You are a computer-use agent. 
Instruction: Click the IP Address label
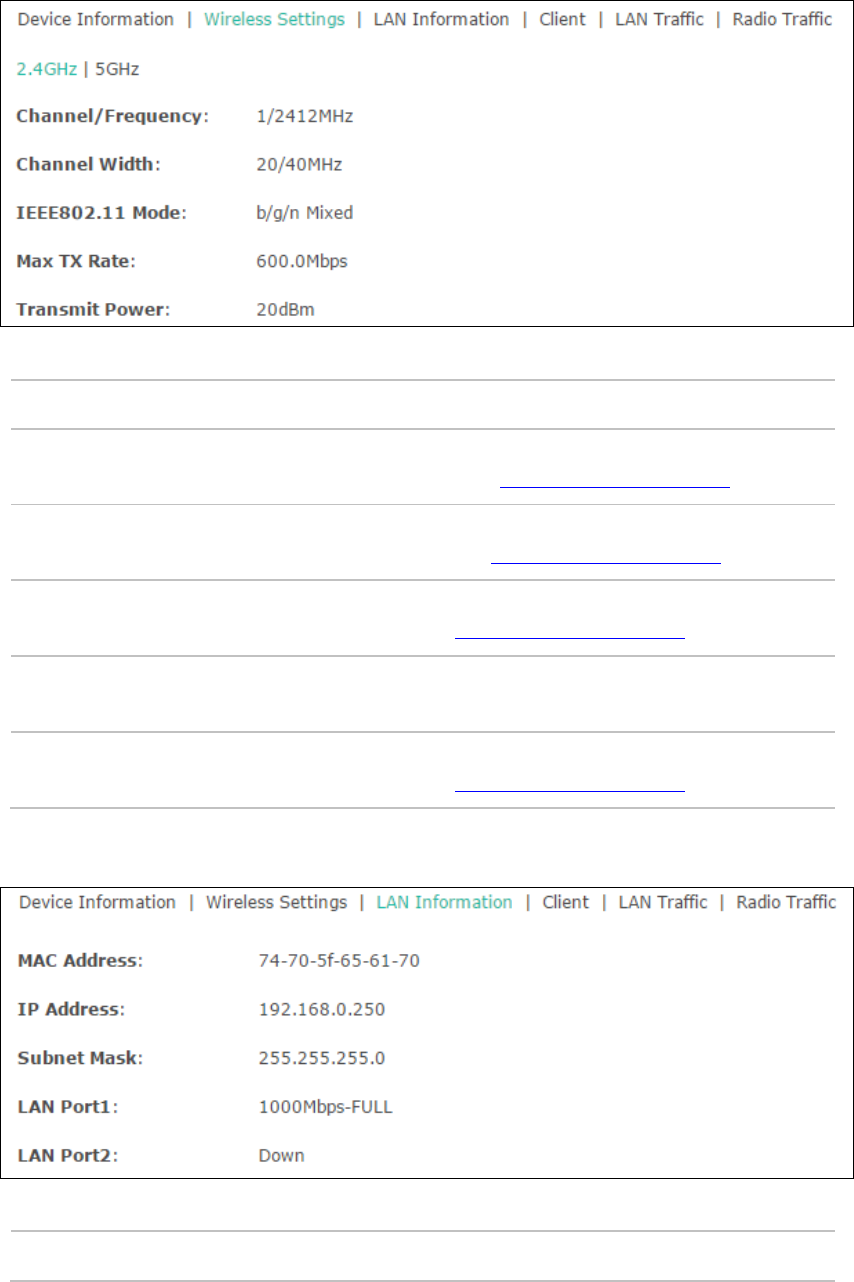point(70,1010)
